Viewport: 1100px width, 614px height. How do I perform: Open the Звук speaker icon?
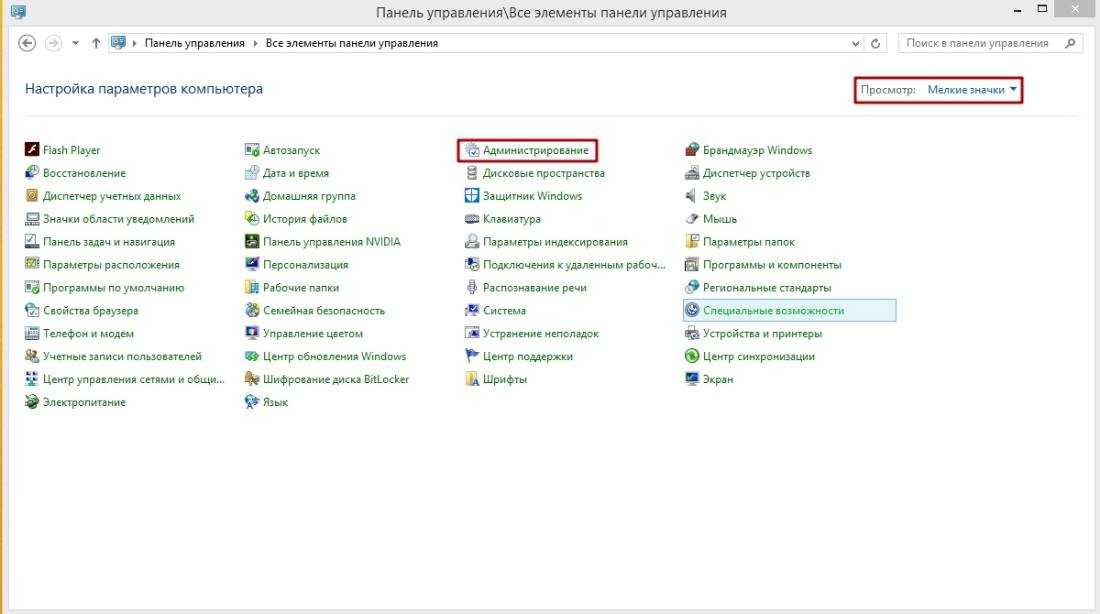(x=692, y=196)
